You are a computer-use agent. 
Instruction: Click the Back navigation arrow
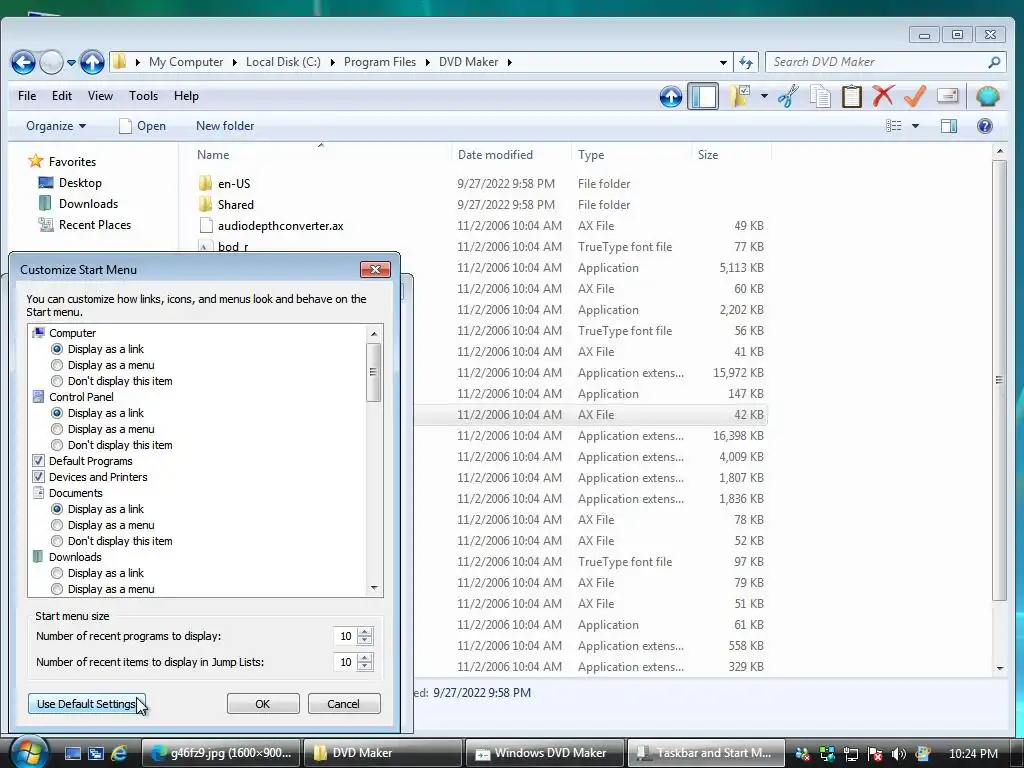pos(23,63)
